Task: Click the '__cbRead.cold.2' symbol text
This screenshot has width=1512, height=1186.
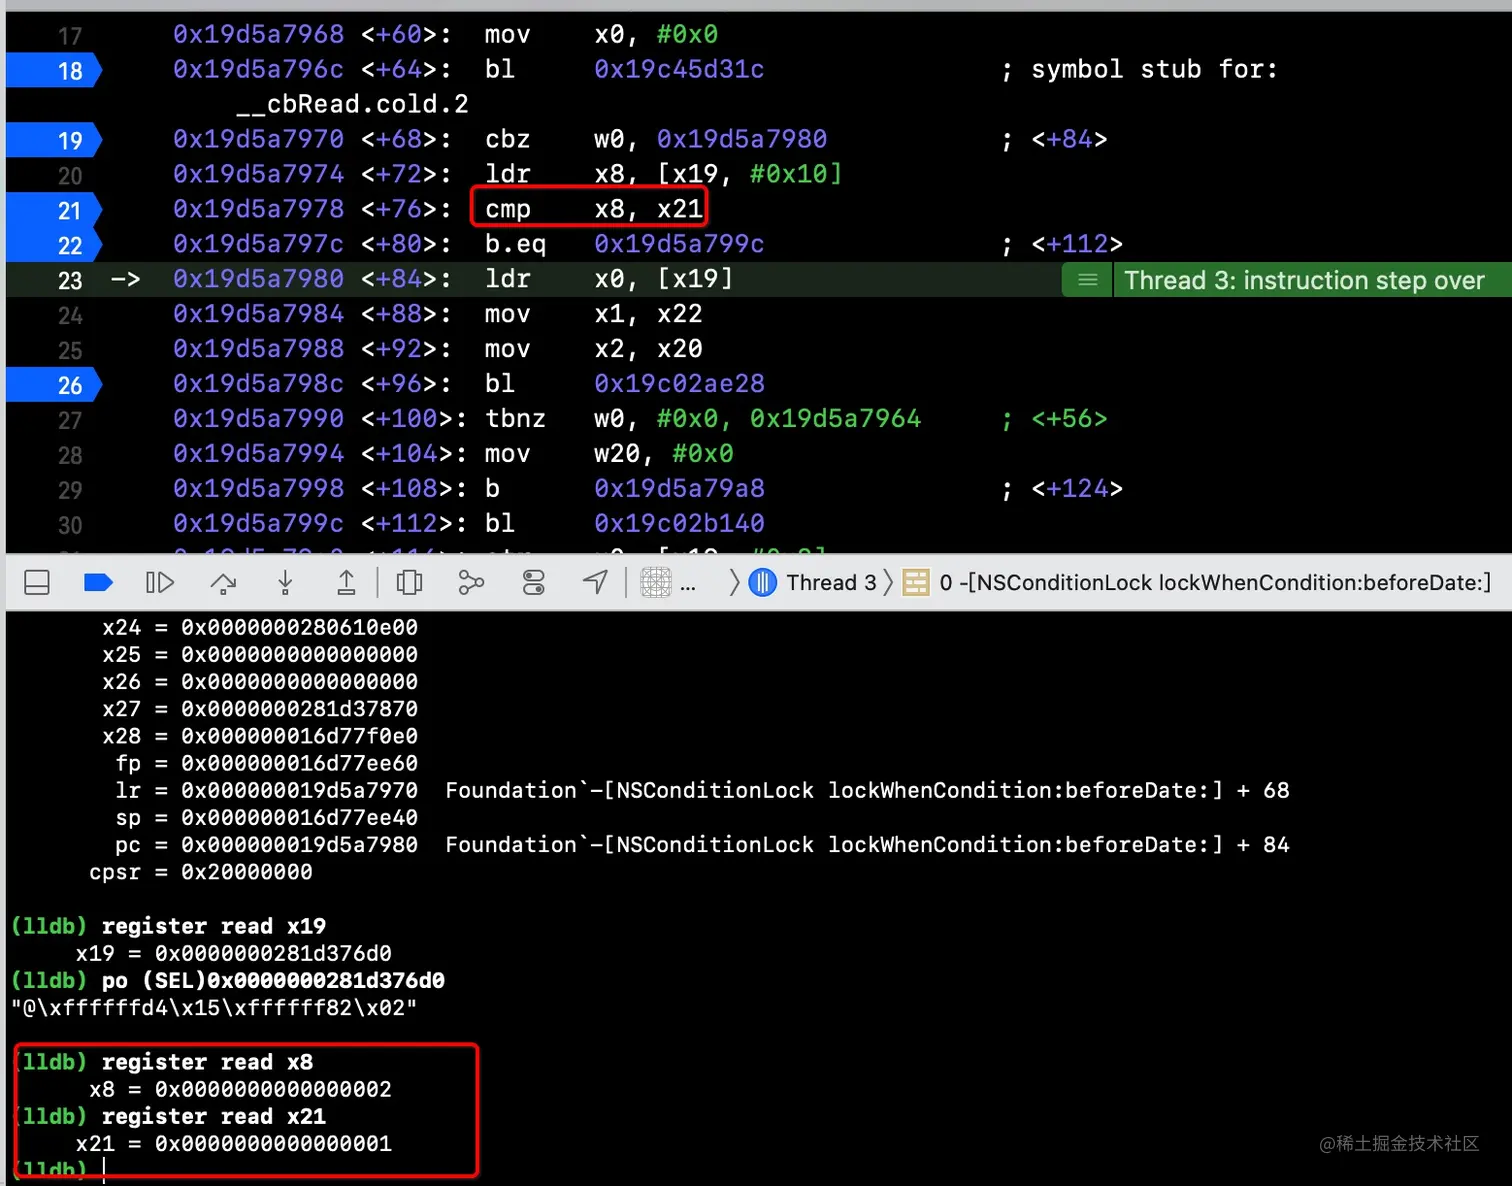Action: point(352,104)
